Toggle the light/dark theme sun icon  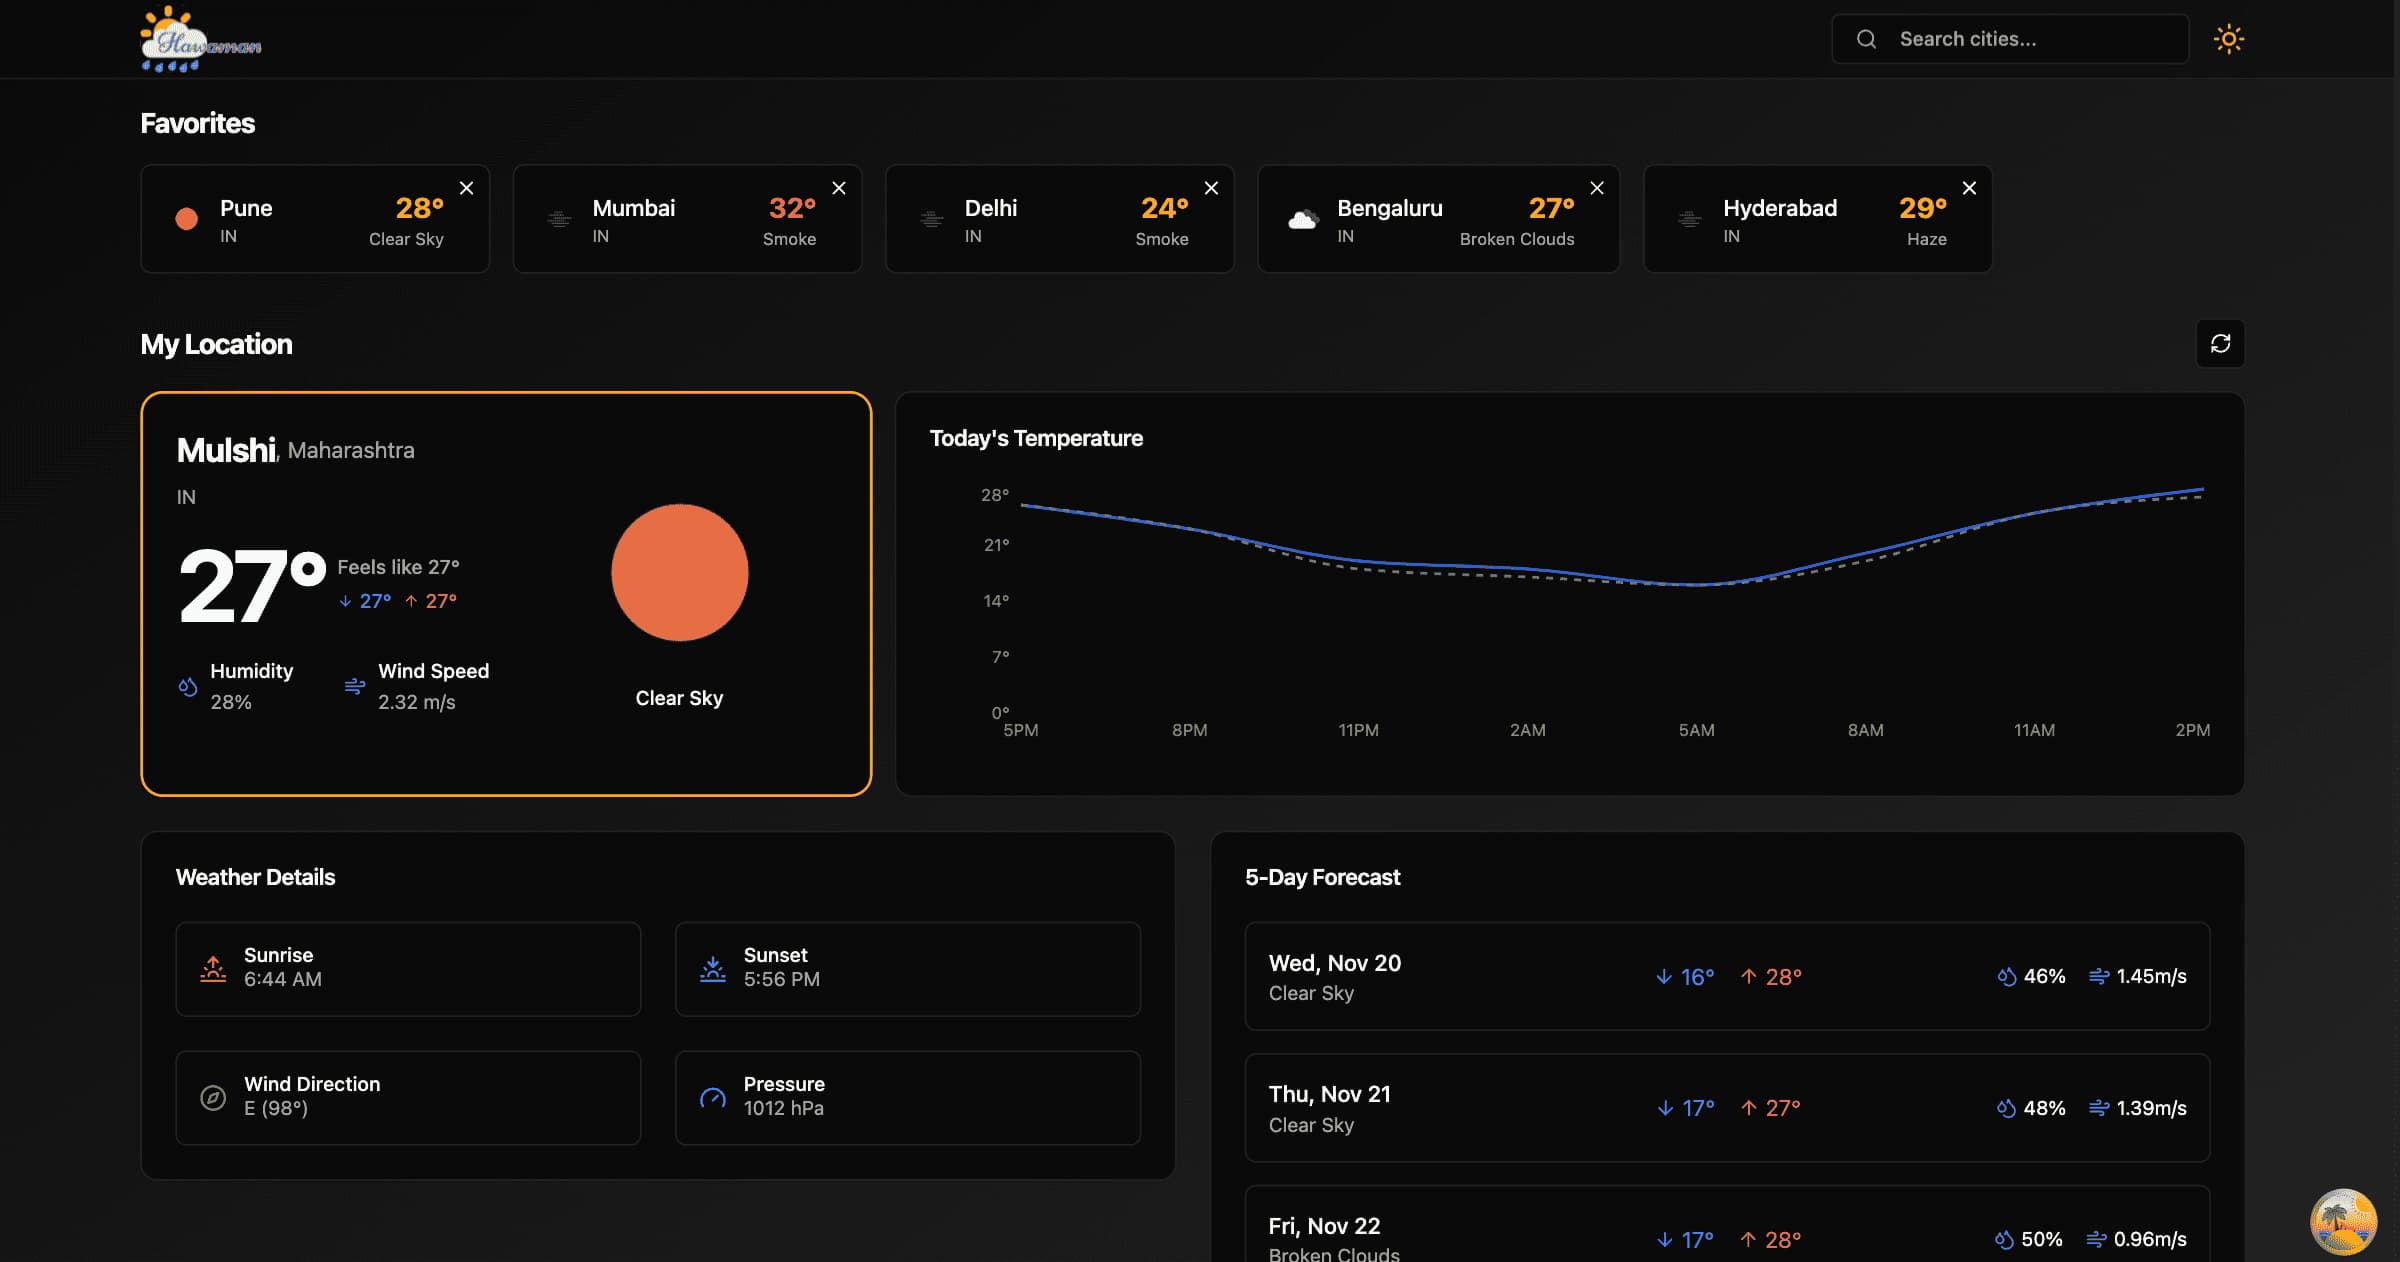tap(2228, 39)
